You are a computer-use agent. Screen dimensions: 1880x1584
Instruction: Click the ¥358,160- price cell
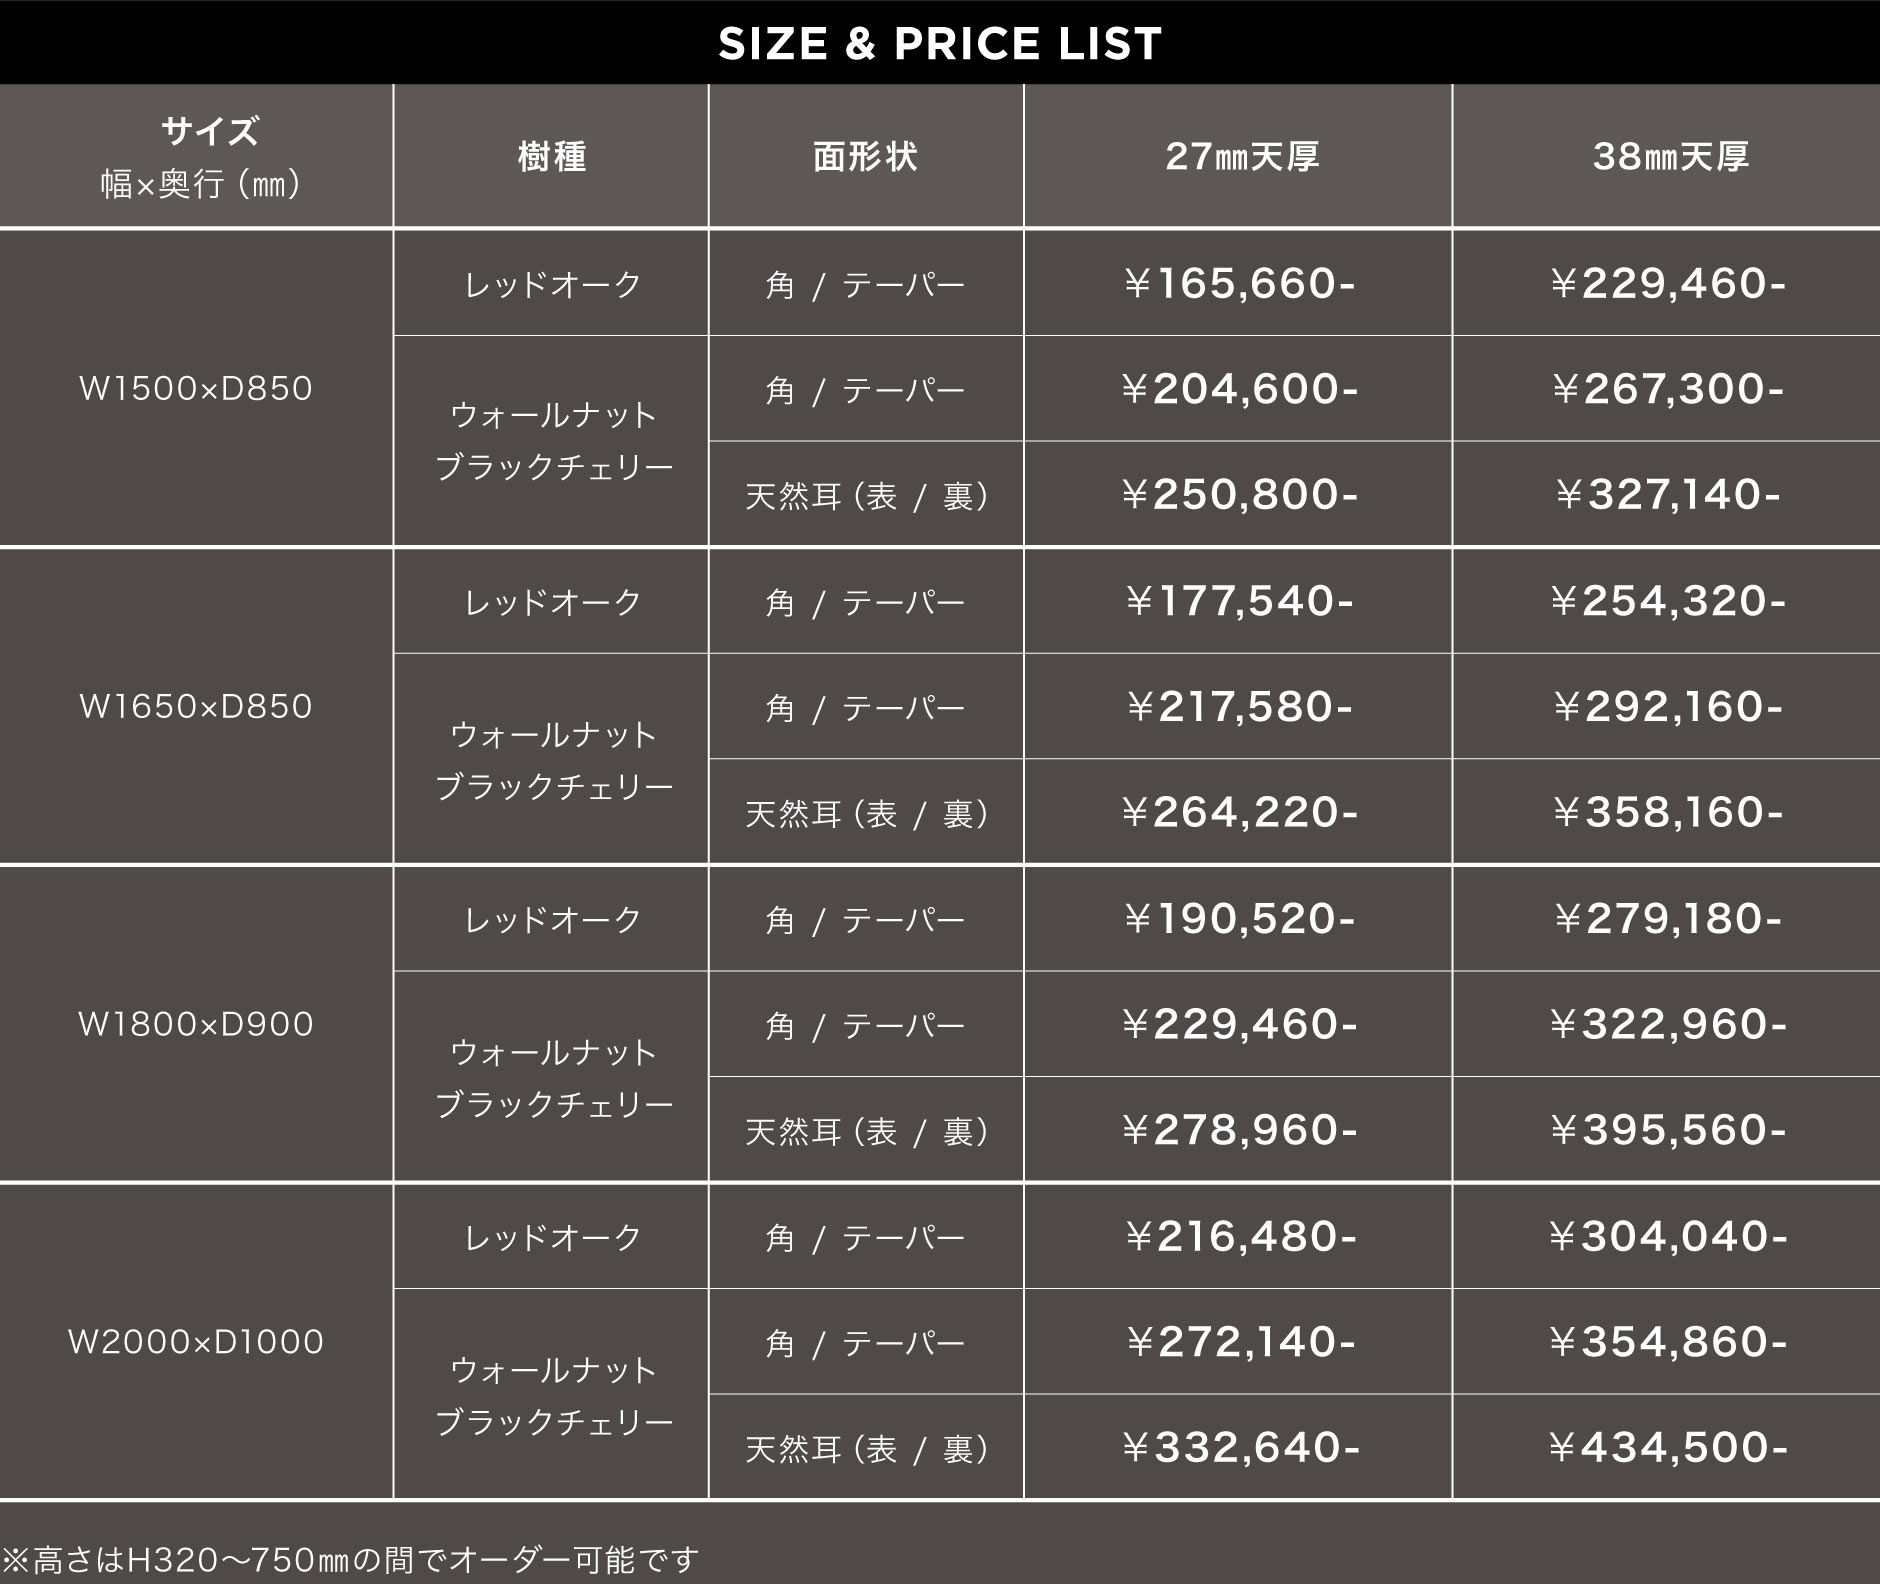tap(1667, 812)
